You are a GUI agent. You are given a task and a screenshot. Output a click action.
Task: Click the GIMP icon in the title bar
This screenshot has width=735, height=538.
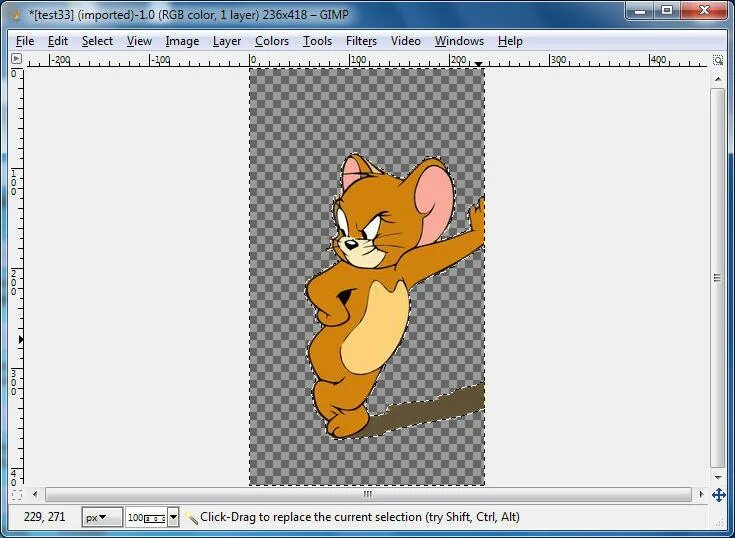pyautogui.click(x=17, y=15)
